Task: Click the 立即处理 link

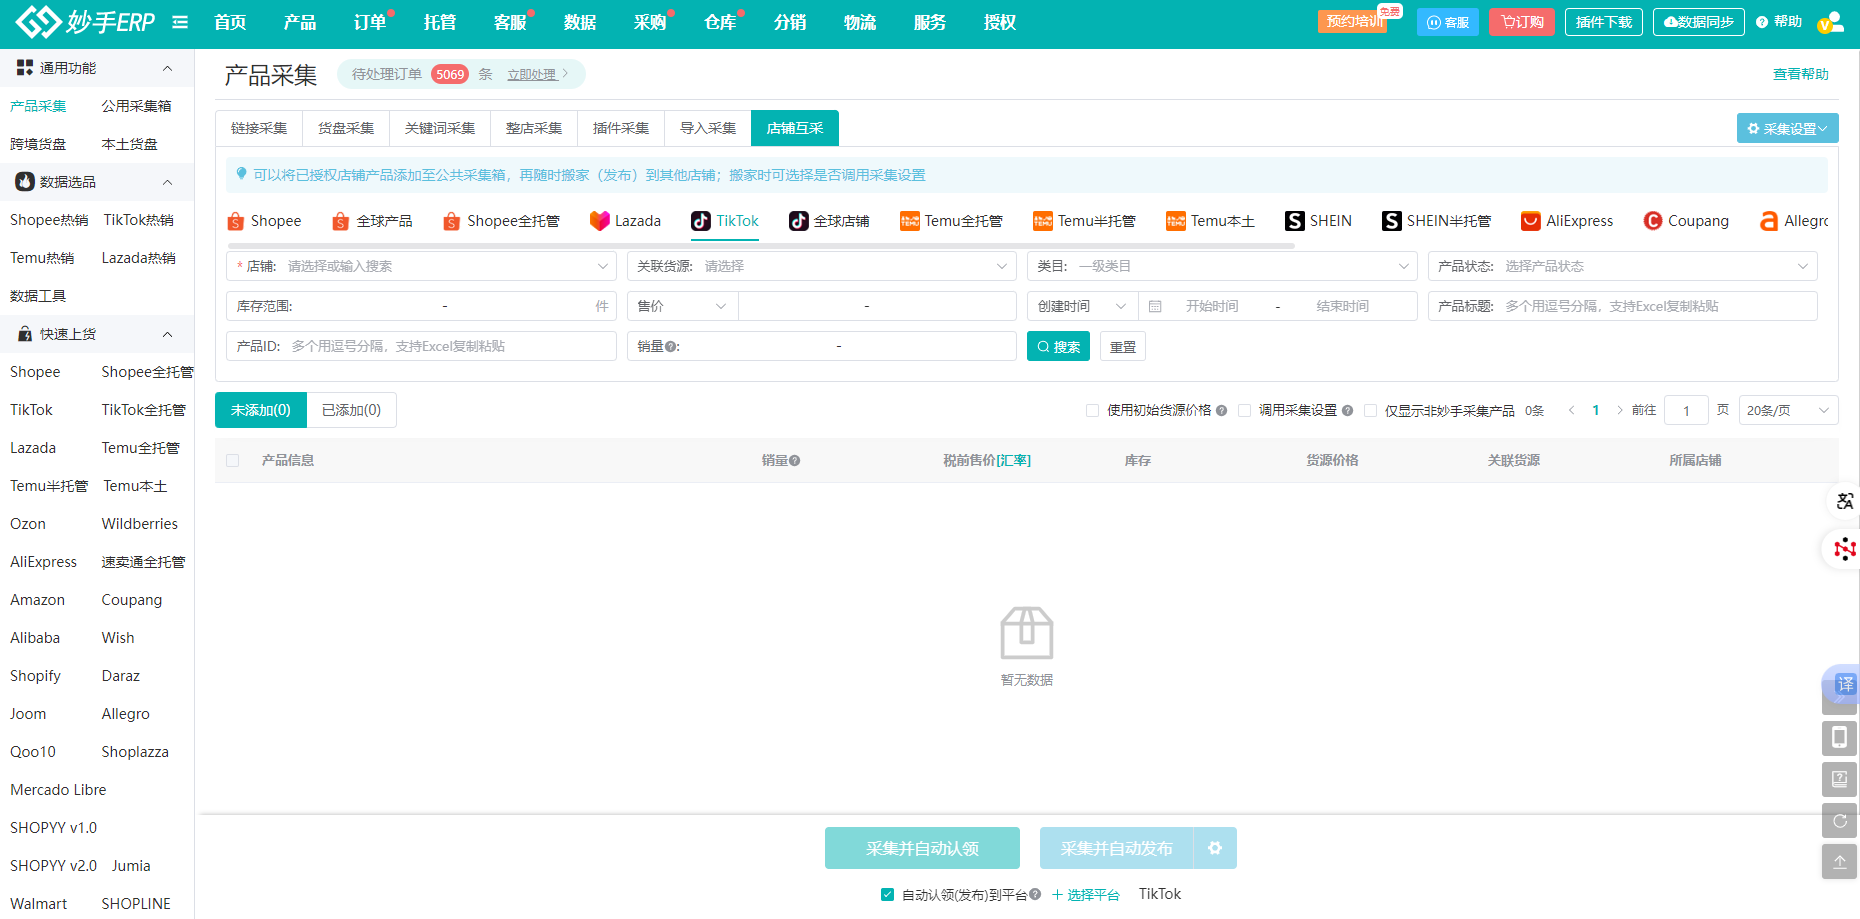Action: pos(532,74)
